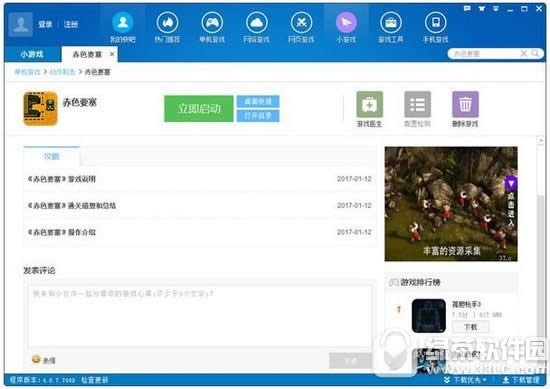The height and width of the screenshot is (389, 550).
Task: Click the gray submit comment button
Action: tap(350, 361)
